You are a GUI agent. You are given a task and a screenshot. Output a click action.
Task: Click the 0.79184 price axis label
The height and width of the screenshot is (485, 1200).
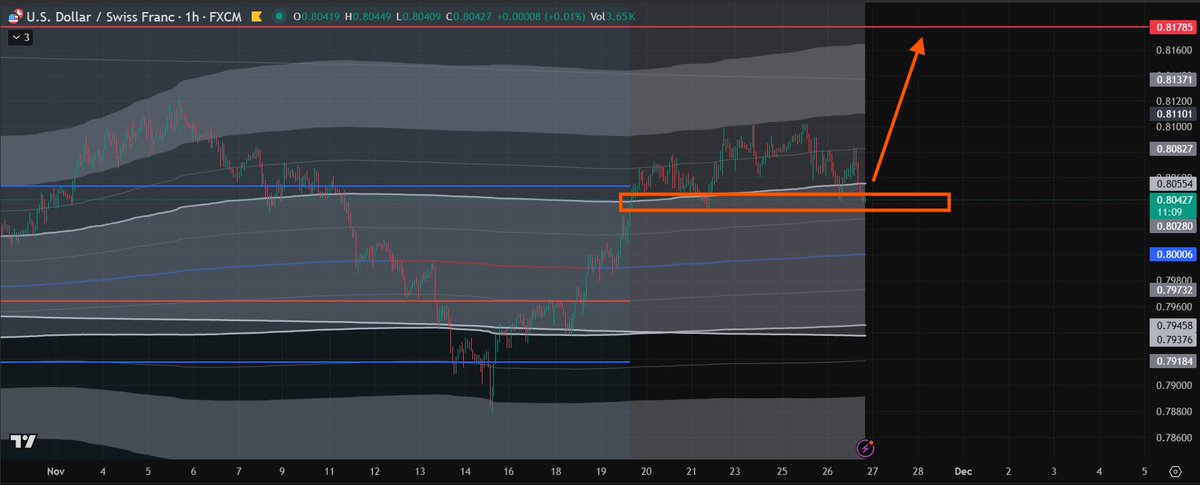(x=1171, y=363)
